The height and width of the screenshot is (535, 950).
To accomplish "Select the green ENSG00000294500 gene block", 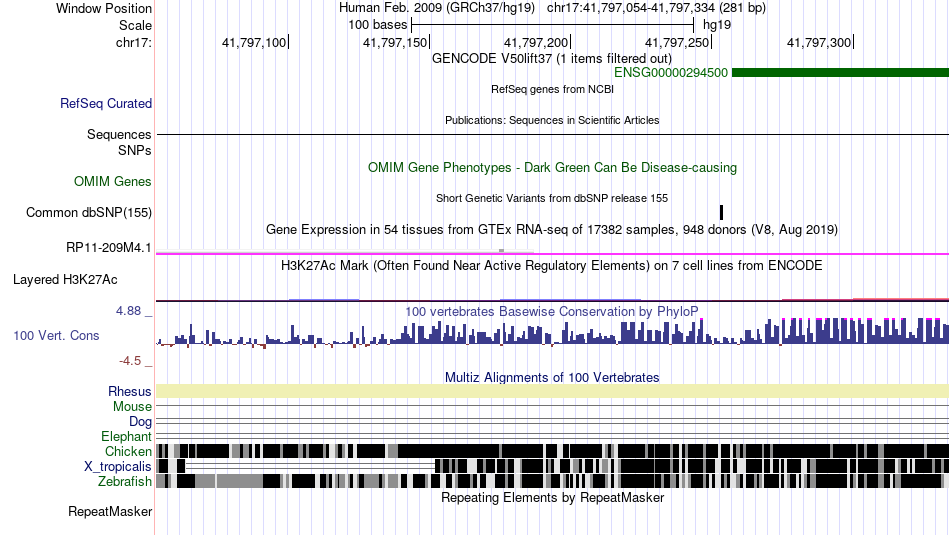I will [x=840, y=73].
